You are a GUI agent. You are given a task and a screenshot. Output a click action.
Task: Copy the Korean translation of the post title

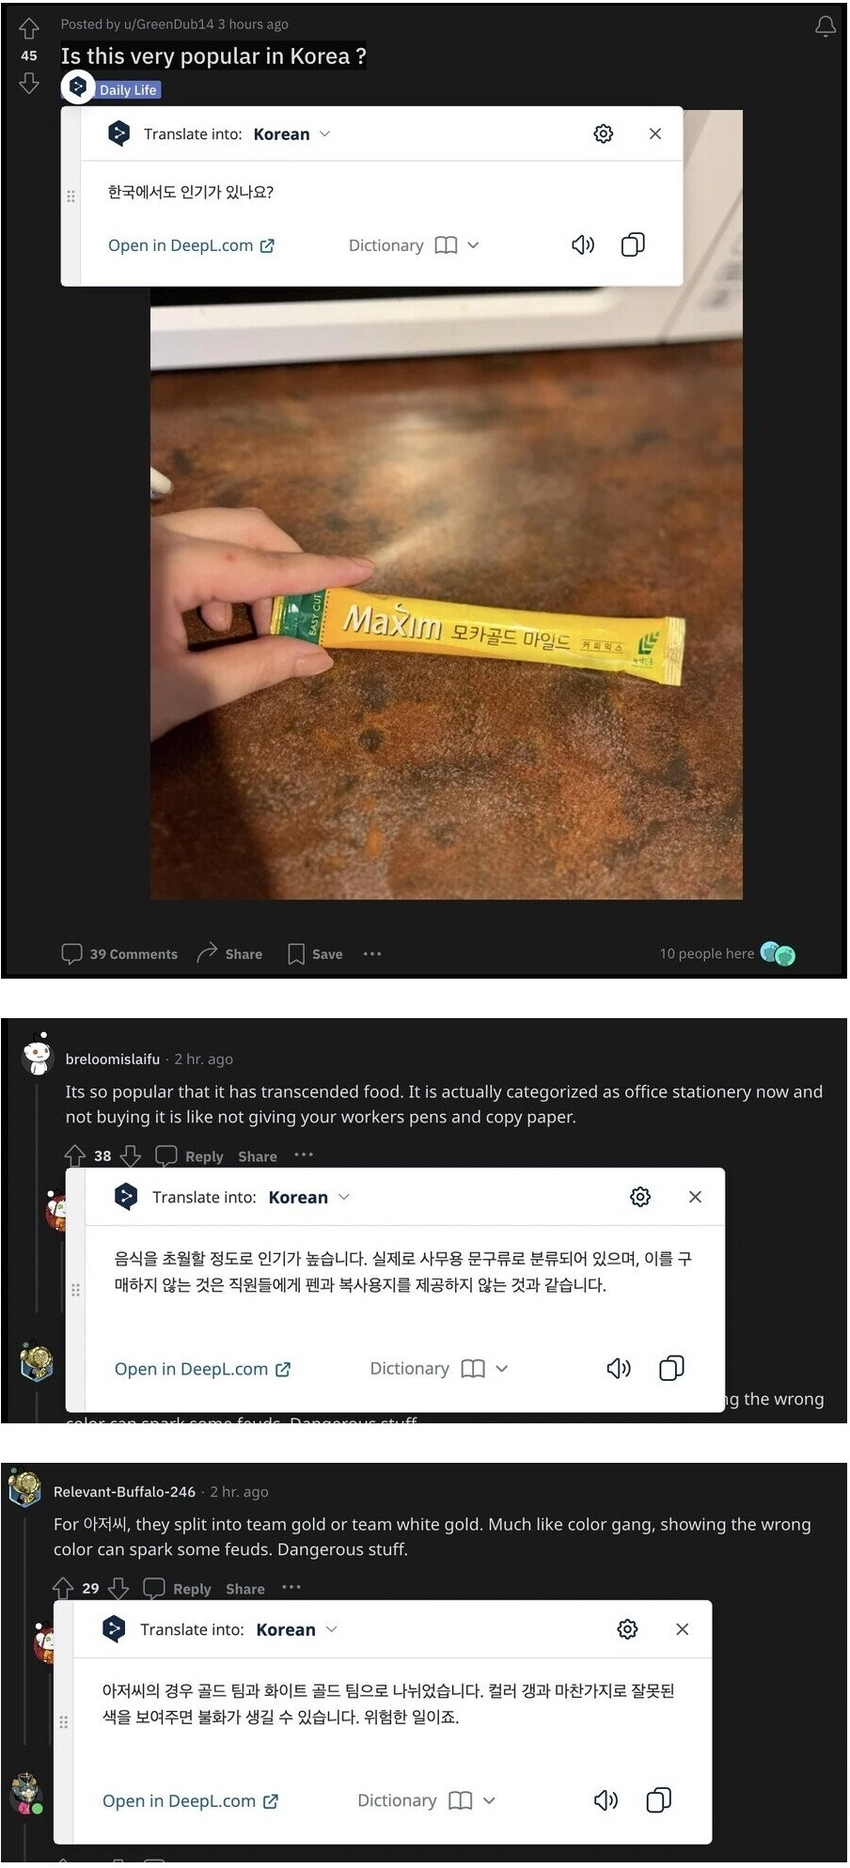coord(633,245)
